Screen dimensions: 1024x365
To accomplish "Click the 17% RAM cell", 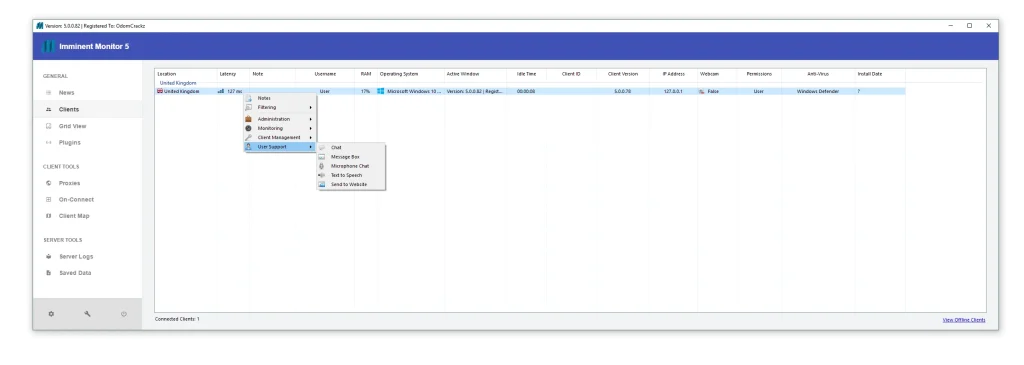I will point(365,91).
